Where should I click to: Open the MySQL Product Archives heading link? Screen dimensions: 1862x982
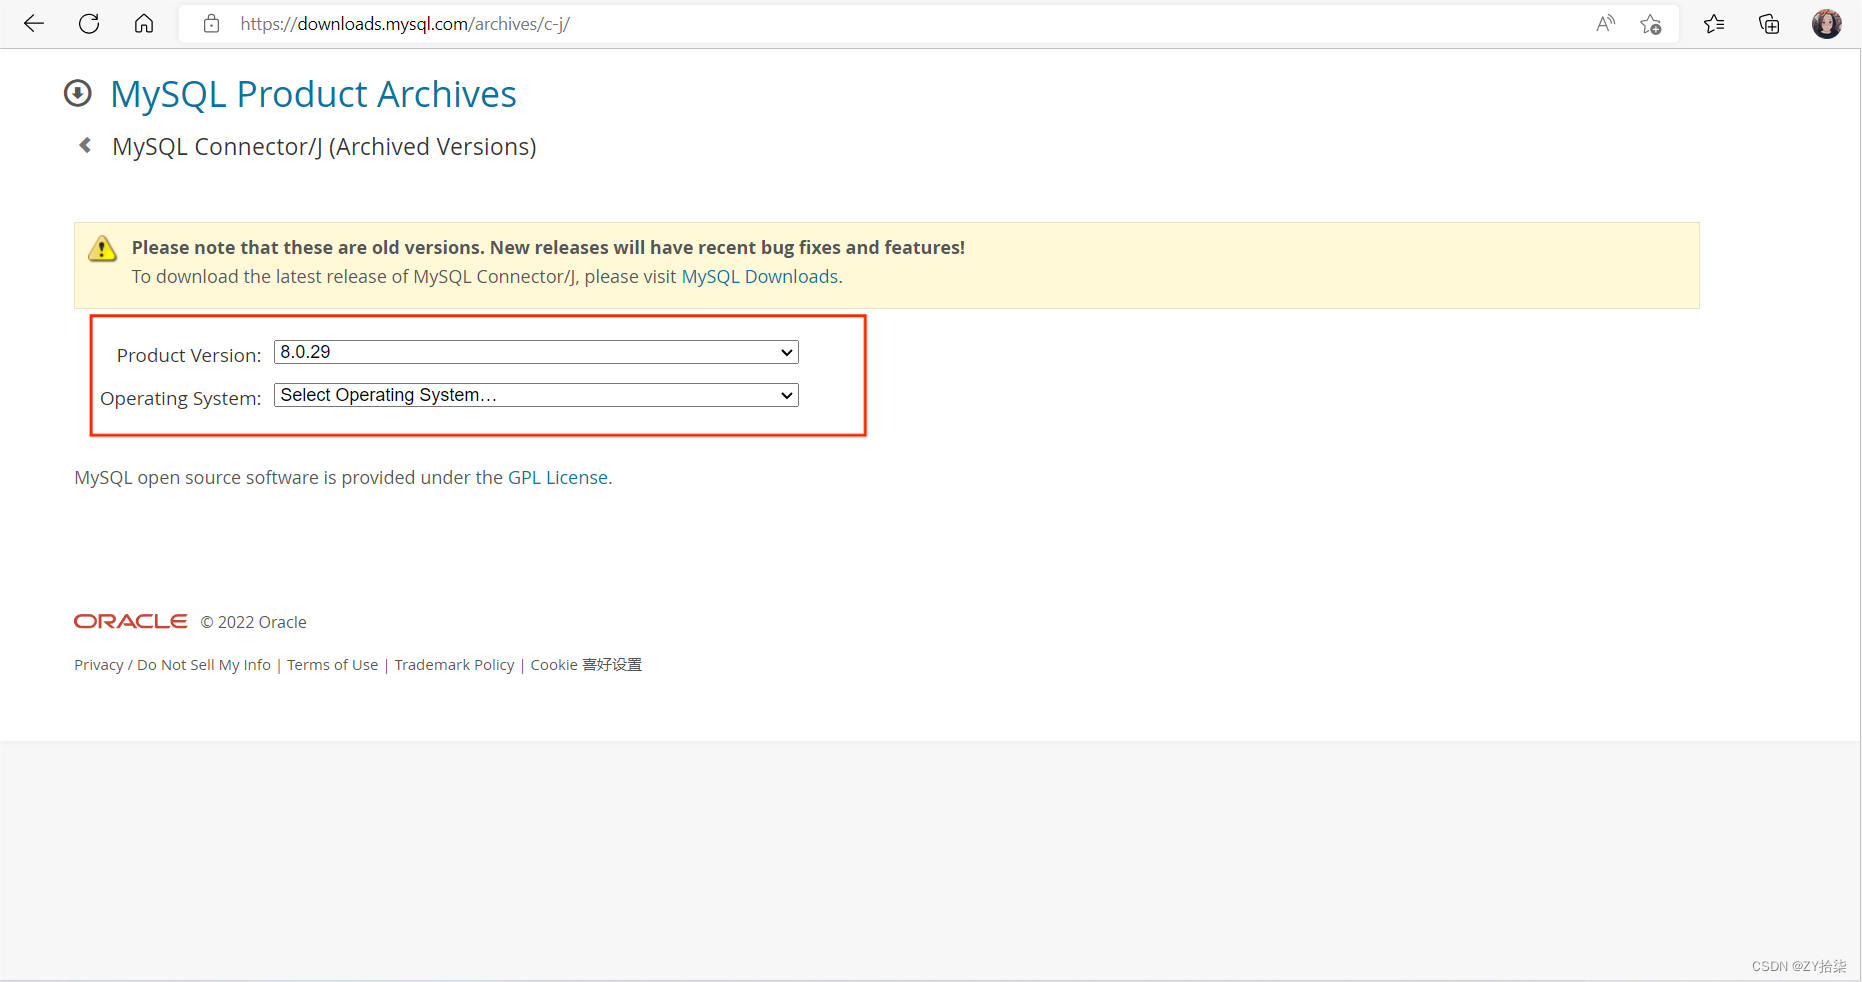click(313, 94)
